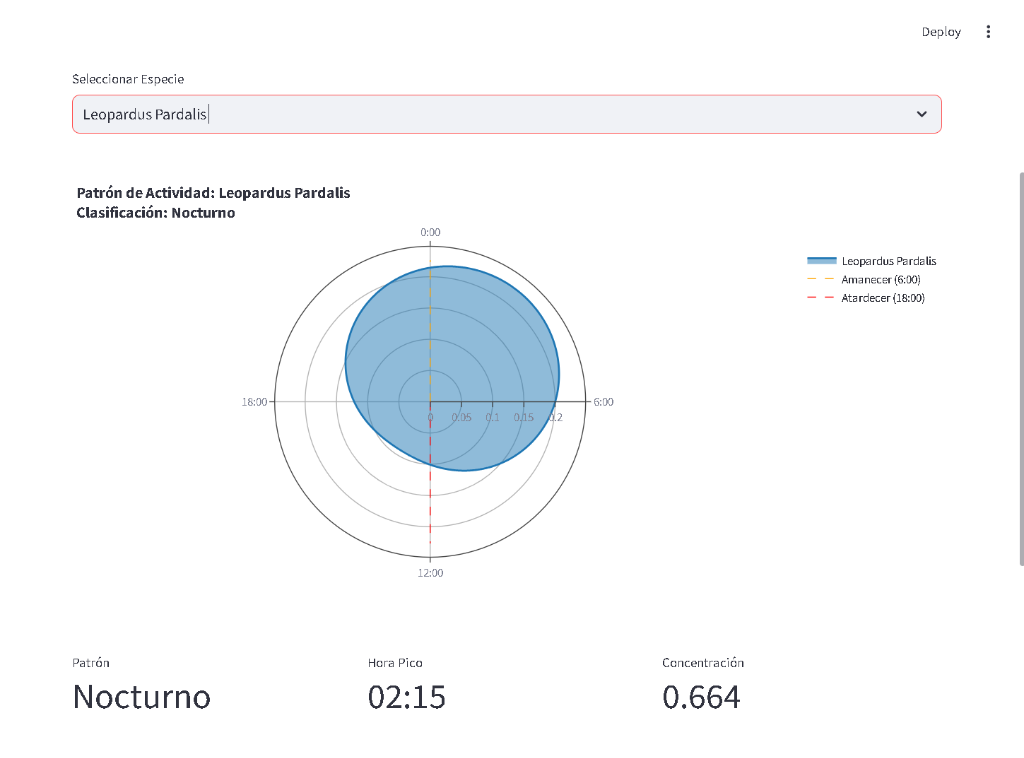Click the blue Leopardus Pardalis legend swatch

(x=820, y=261)
